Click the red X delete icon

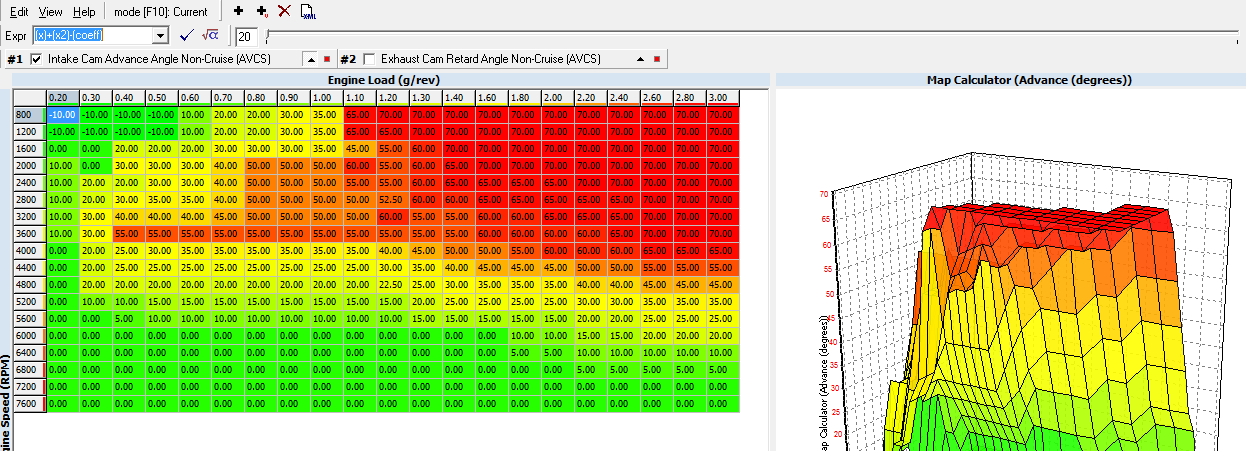[x=284, y=11]
